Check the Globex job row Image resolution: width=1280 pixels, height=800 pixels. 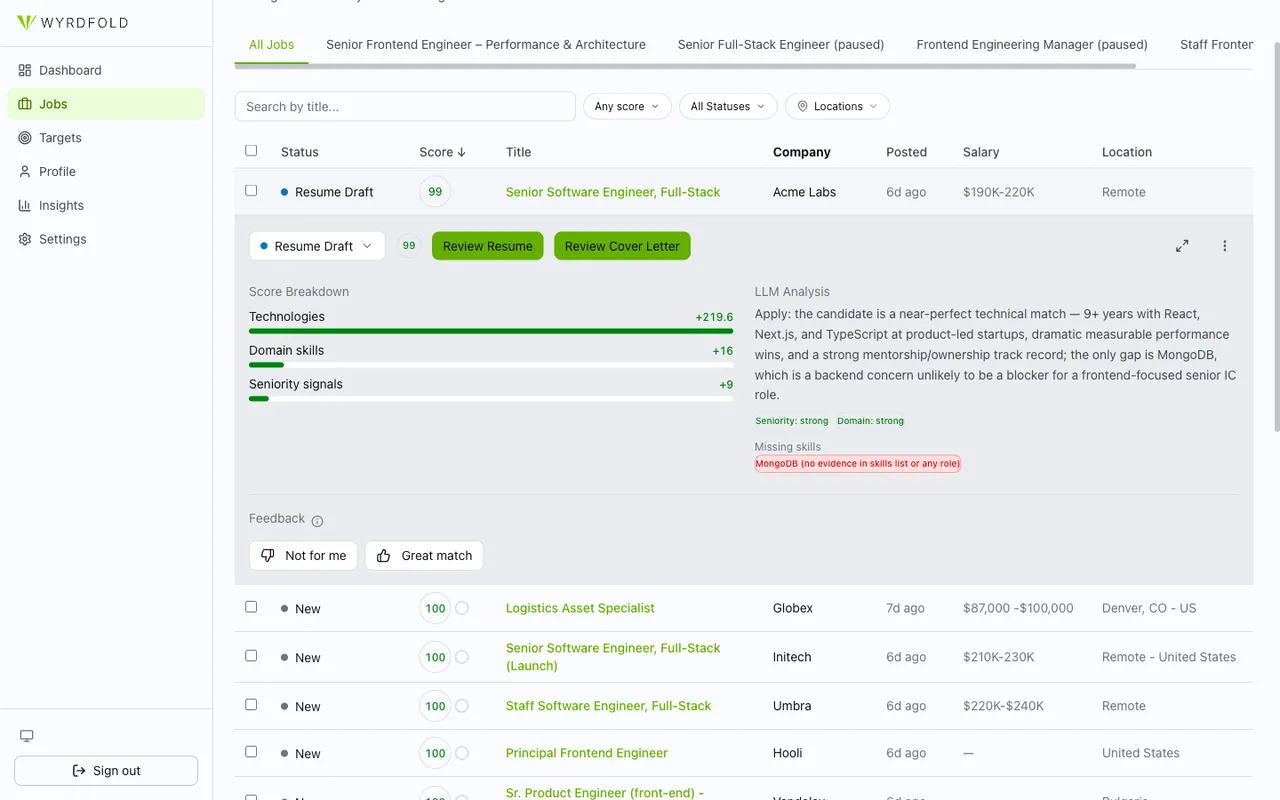[x=251, y=607]
